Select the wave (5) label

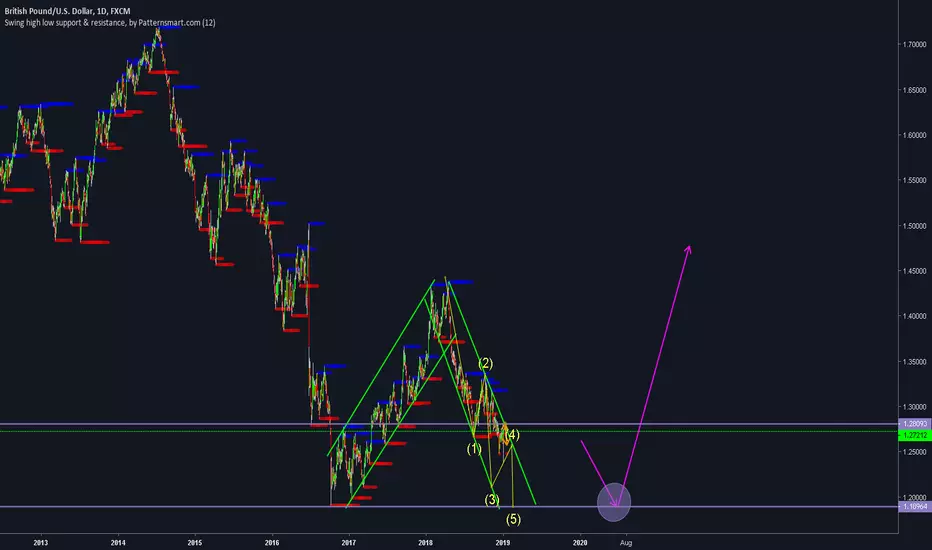[x=513, y=519]
